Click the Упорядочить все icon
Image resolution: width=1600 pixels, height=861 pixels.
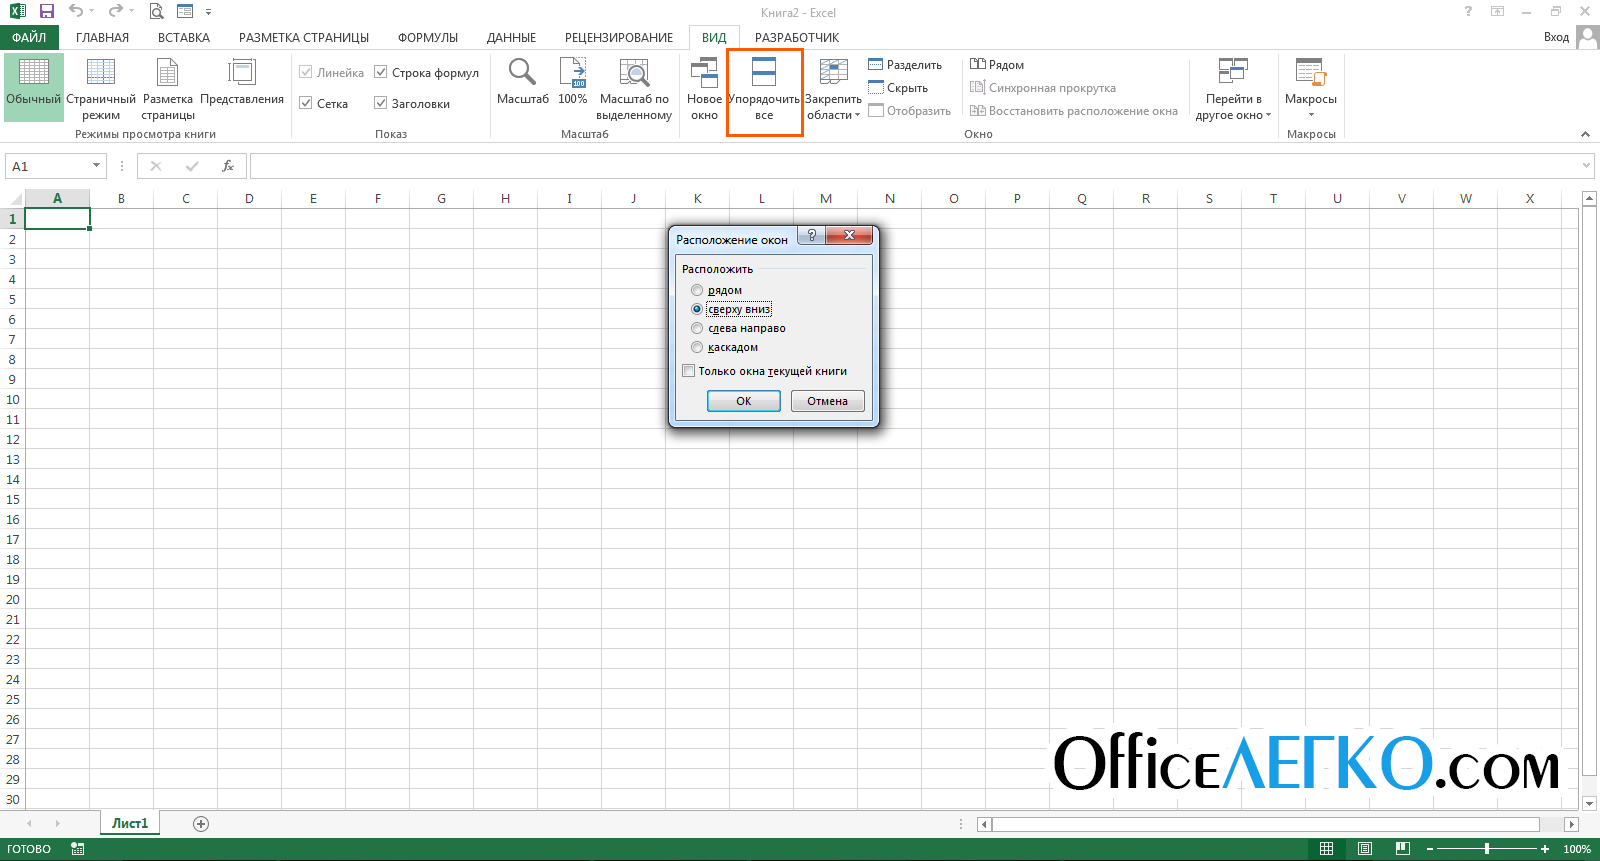point(764,72)
